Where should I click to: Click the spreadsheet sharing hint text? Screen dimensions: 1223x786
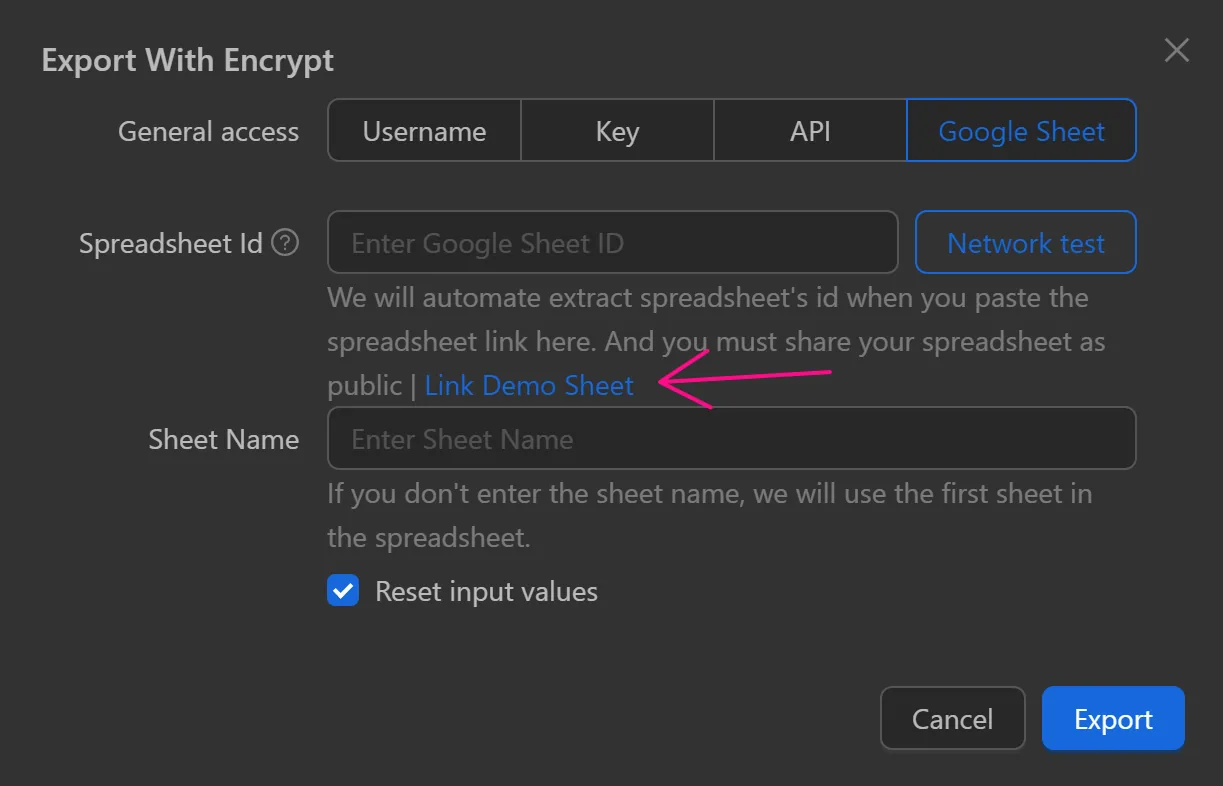point(715,320)
